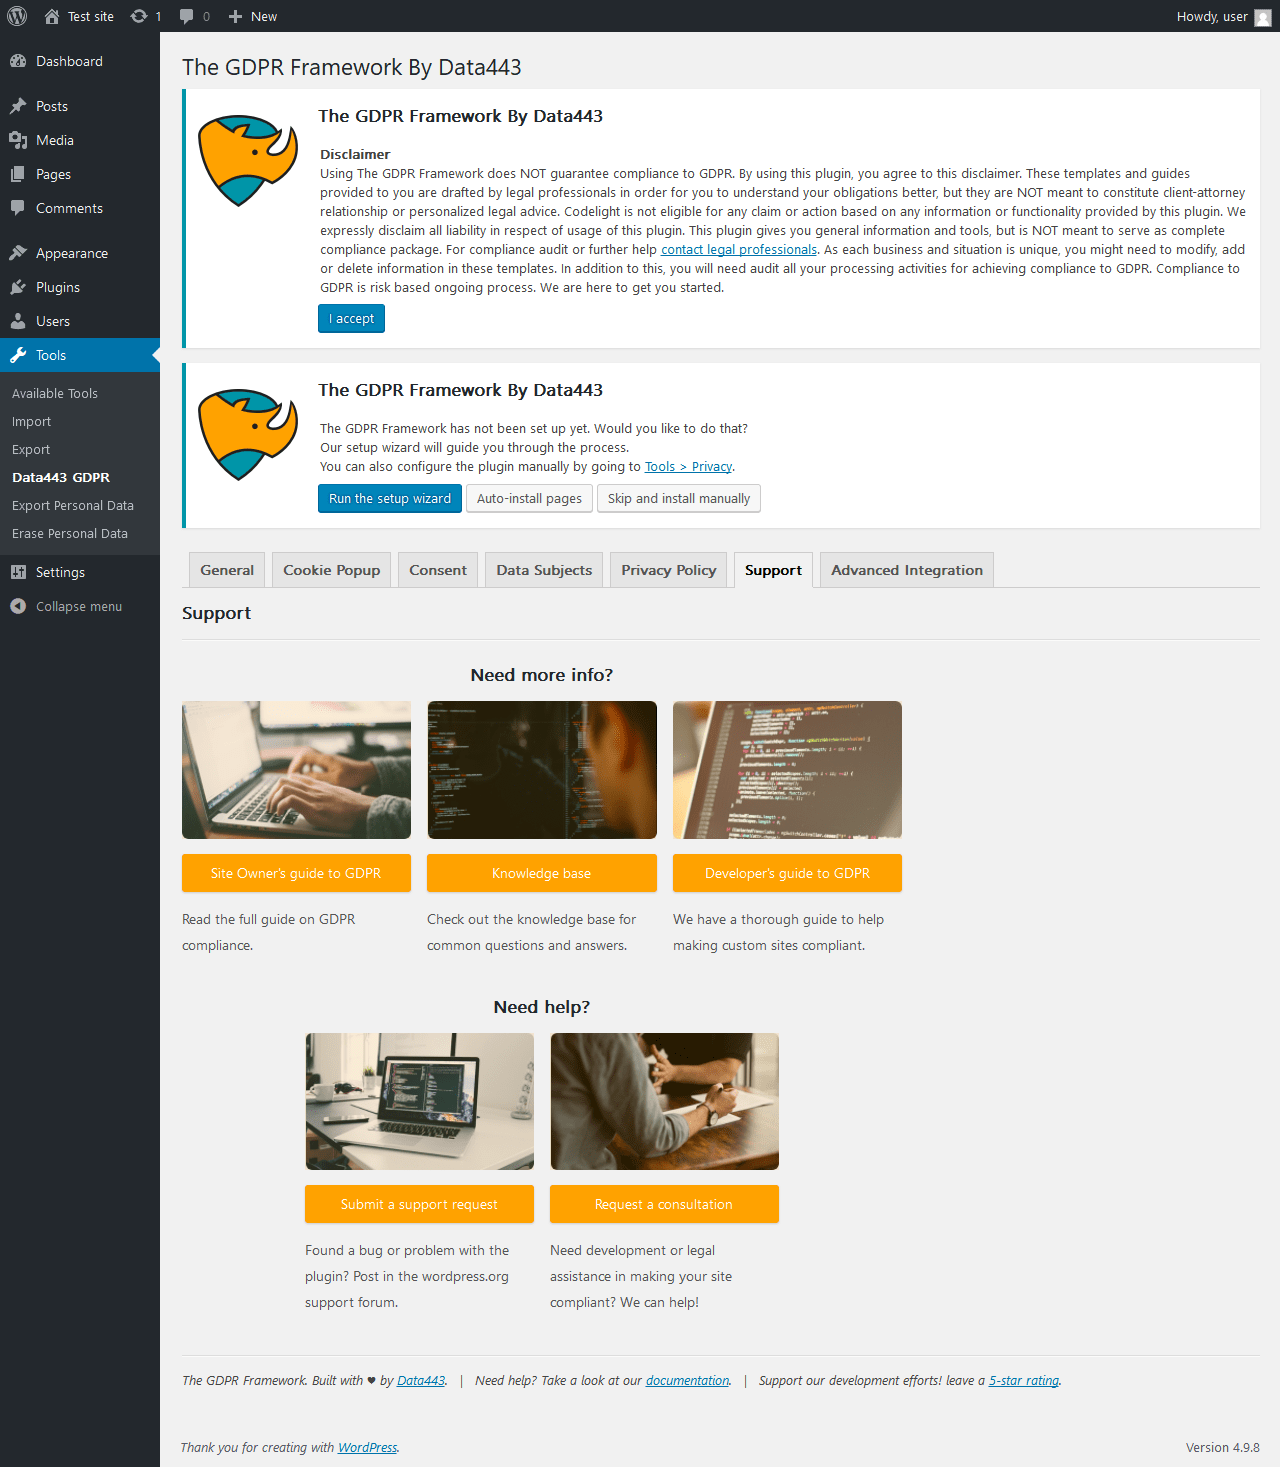Open the Advanced Integration tab
Screen dimensions: 1280x1467
click(x=907, y=570)
